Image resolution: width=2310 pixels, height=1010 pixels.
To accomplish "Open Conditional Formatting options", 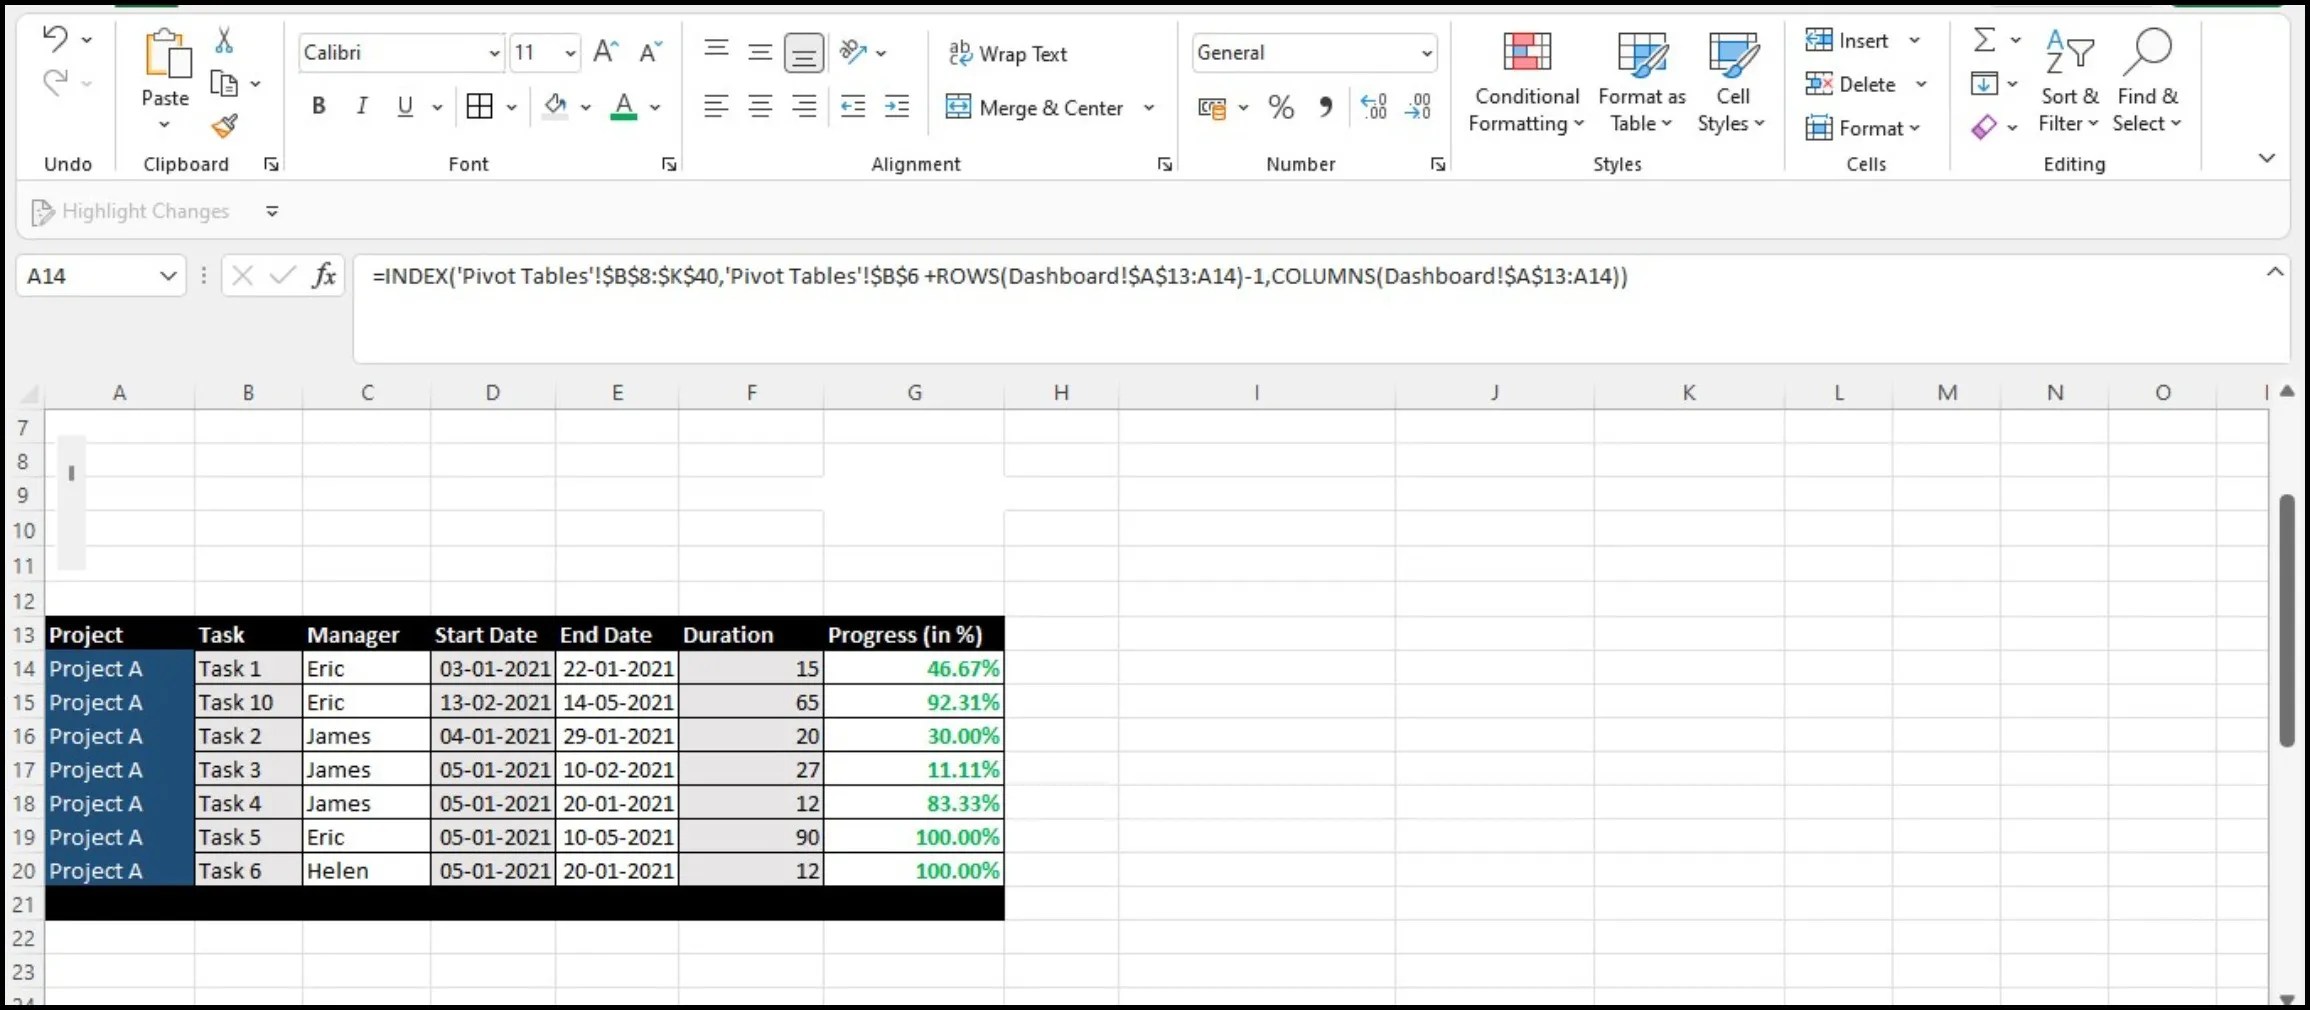I will [x=1525, y=80].
